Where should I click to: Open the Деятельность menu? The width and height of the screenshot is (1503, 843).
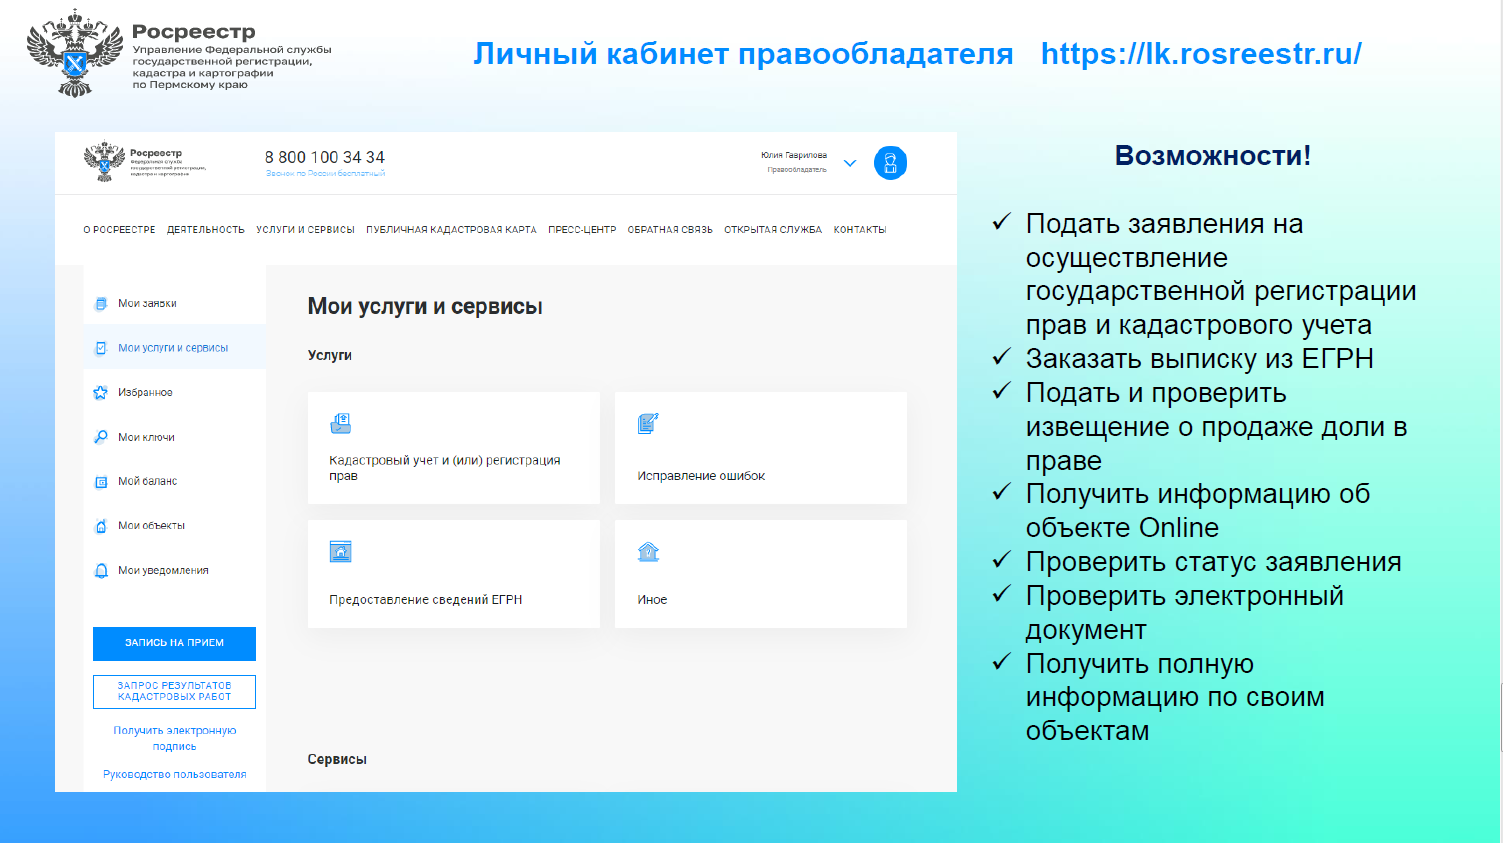(x=205, y=230)
